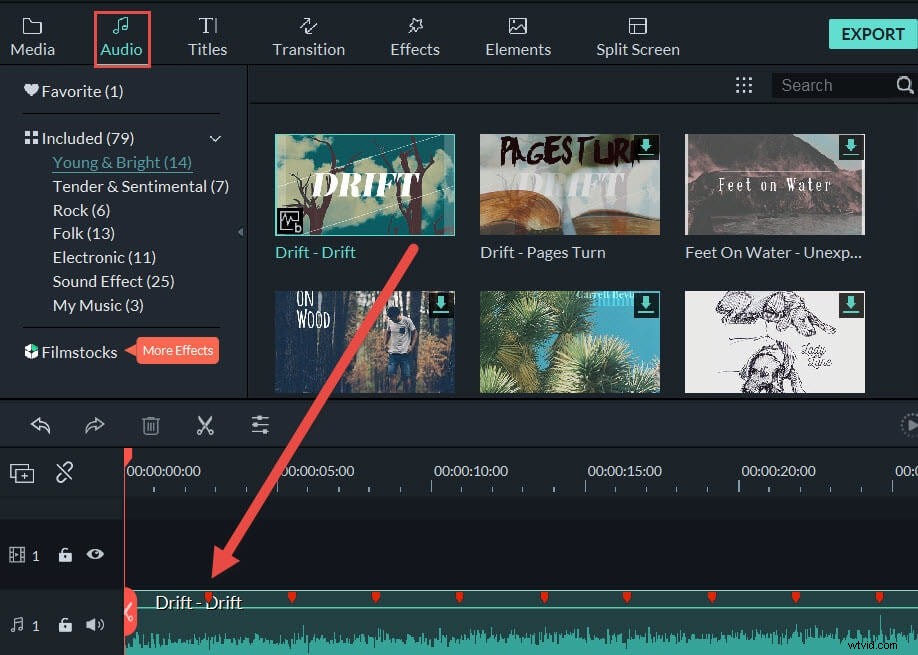Screen dimensions: 918x655
Task: Click the EXPORT button
Action: click(871, 33)
